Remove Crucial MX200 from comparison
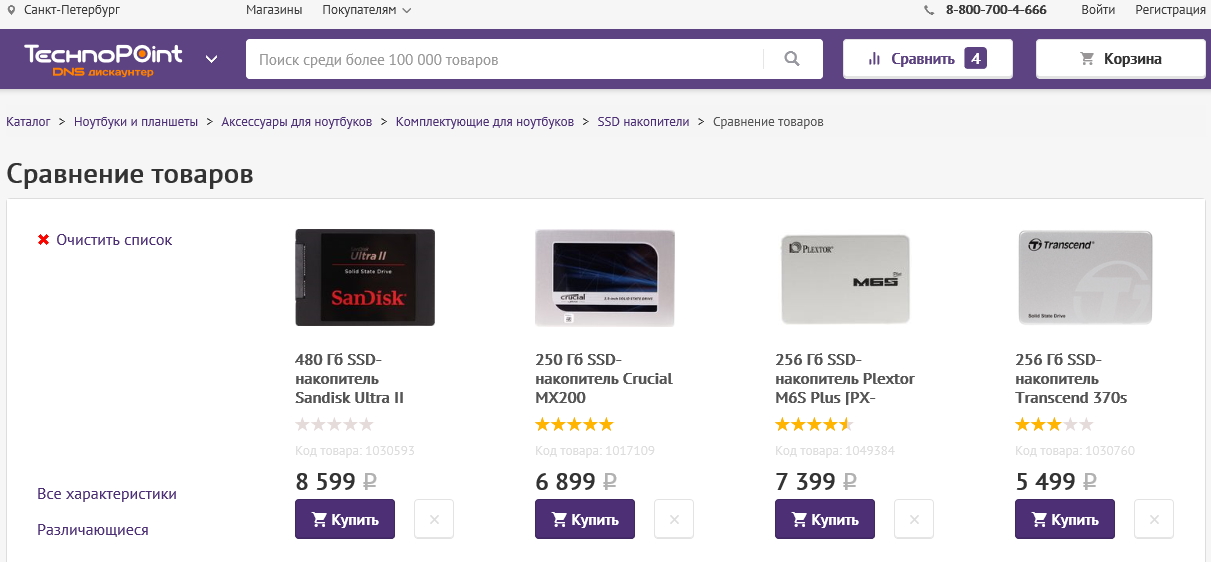This screenshot has width=1211, height=562. pos(674,520)
